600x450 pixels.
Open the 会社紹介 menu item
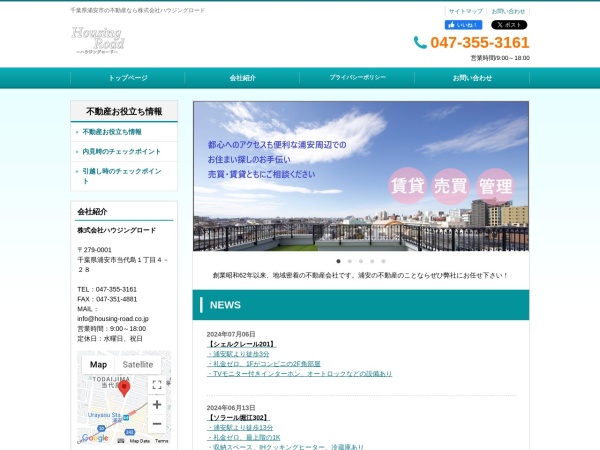click(243, 78)
